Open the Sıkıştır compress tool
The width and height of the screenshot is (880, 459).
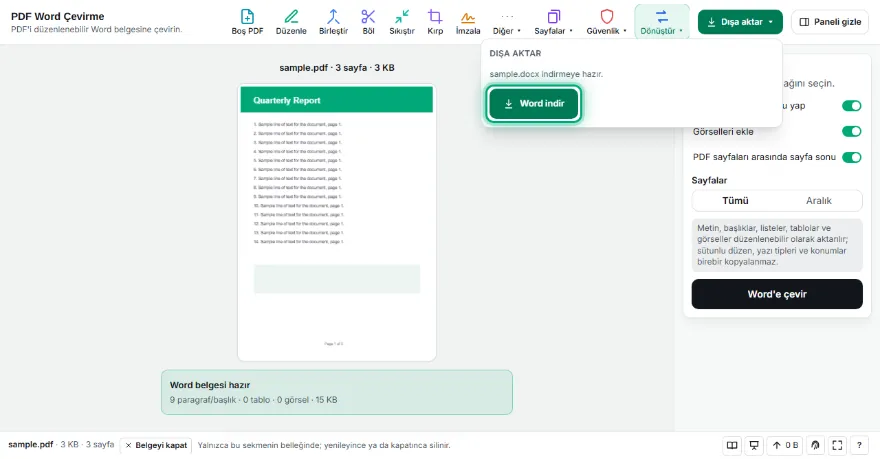pos(402,22)
